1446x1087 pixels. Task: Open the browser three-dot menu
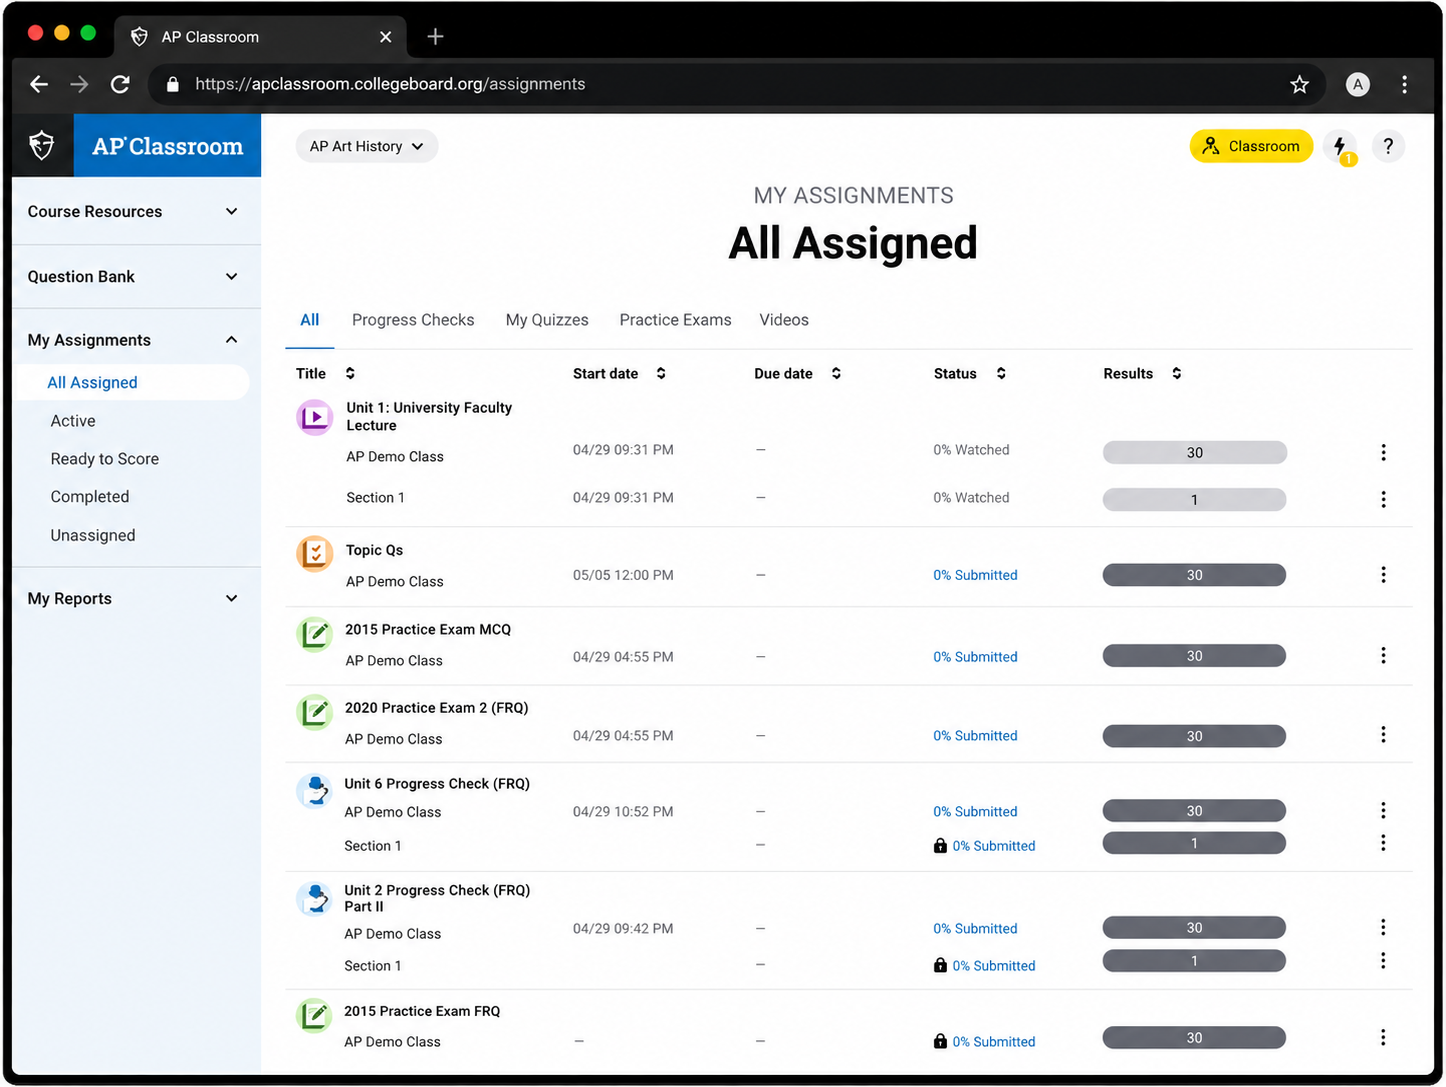pos(1404,84)
